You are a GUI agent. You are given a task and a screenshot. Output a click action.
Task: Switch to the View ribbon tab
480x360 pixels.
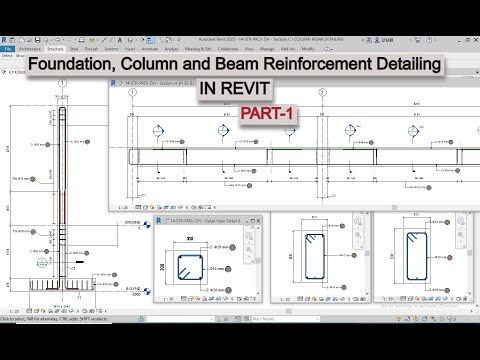249,49
